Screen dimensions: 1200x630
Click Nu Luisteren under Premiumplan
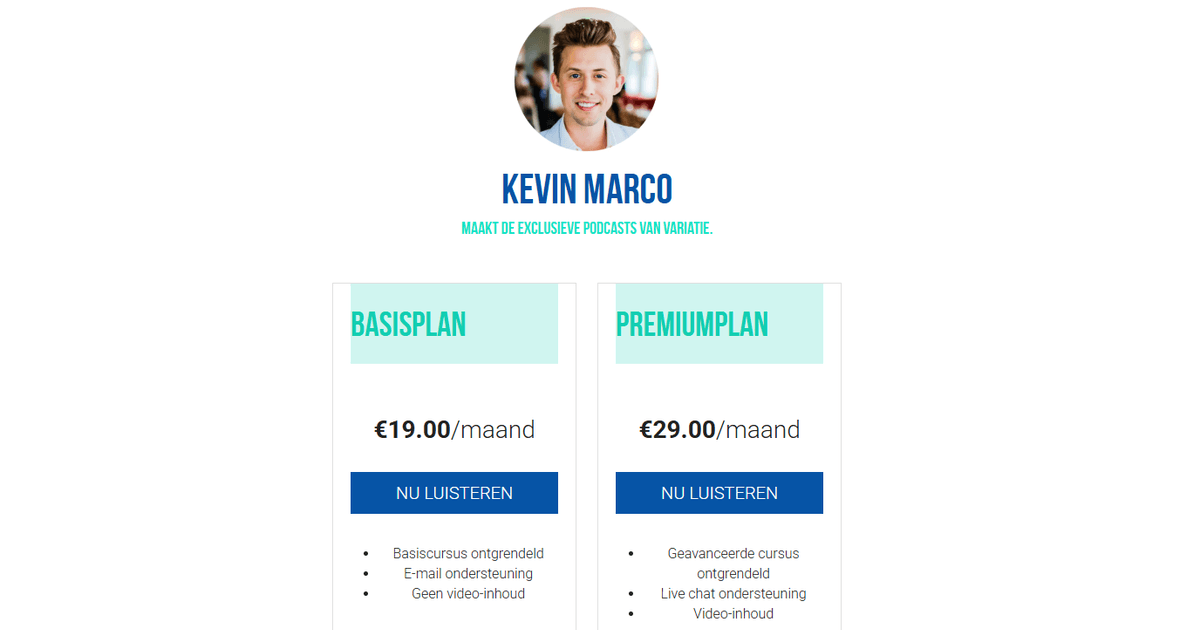coord(719,493)
